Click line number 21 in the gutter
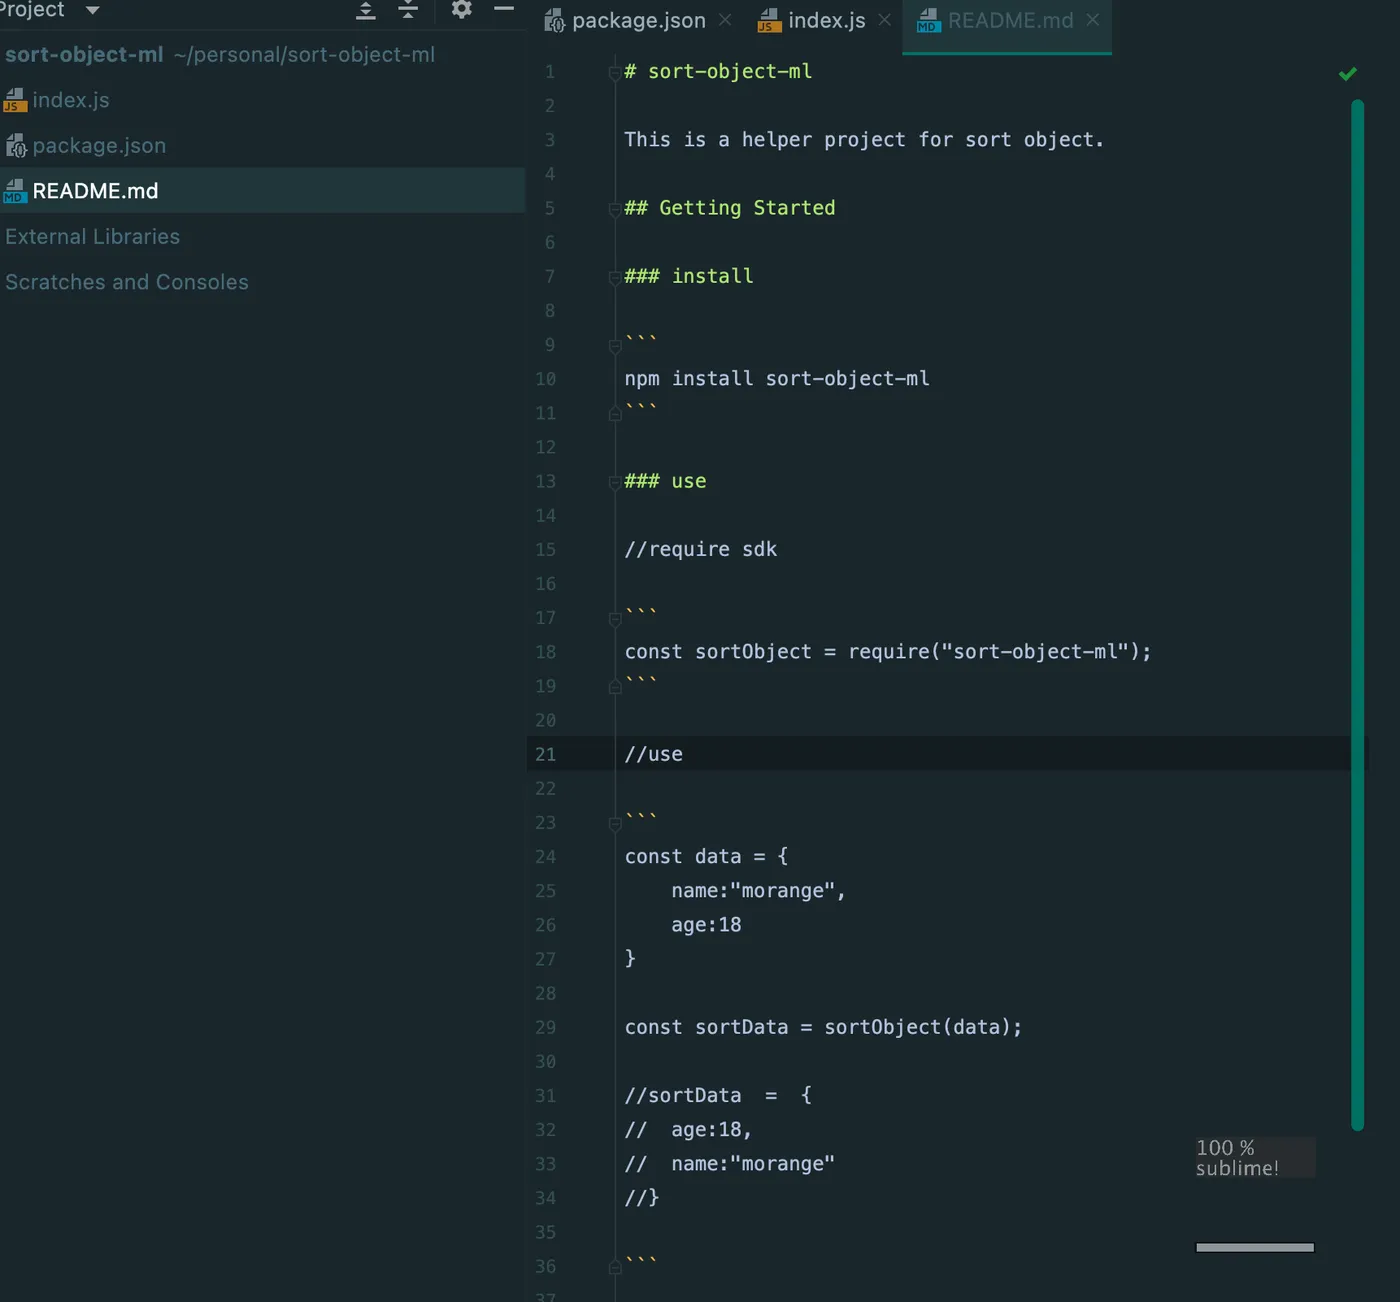1400x1302 pixels. coord(545,754)
